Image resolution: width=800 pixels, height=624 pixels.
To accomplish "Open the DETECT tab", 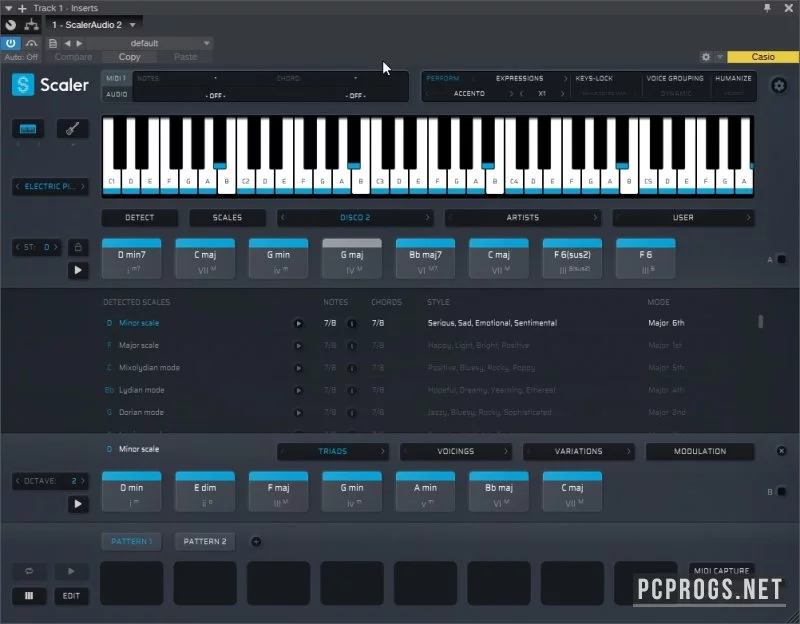I will tap(139, 217).
